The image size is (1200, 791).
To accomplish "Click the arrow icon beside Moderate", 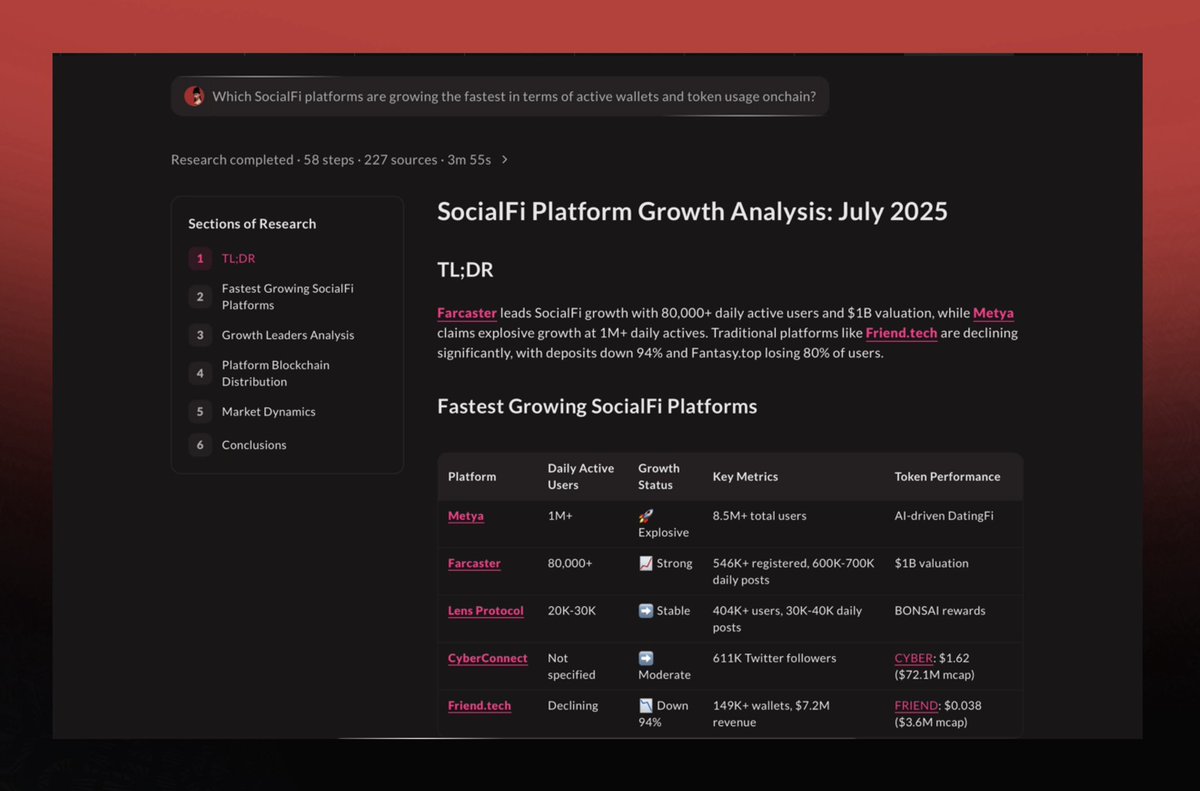I will click(646, 658).
